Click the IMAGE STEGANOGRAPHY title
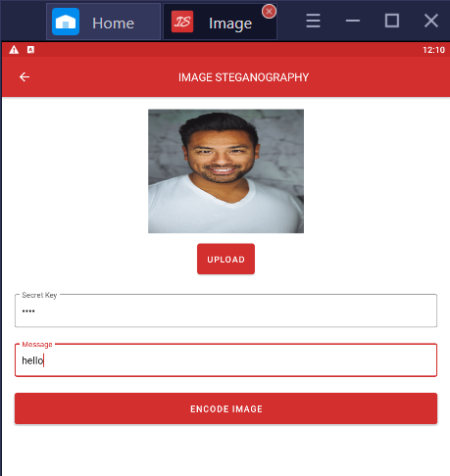The width and height of the screenshot is (450, 476). pos(243,77)
